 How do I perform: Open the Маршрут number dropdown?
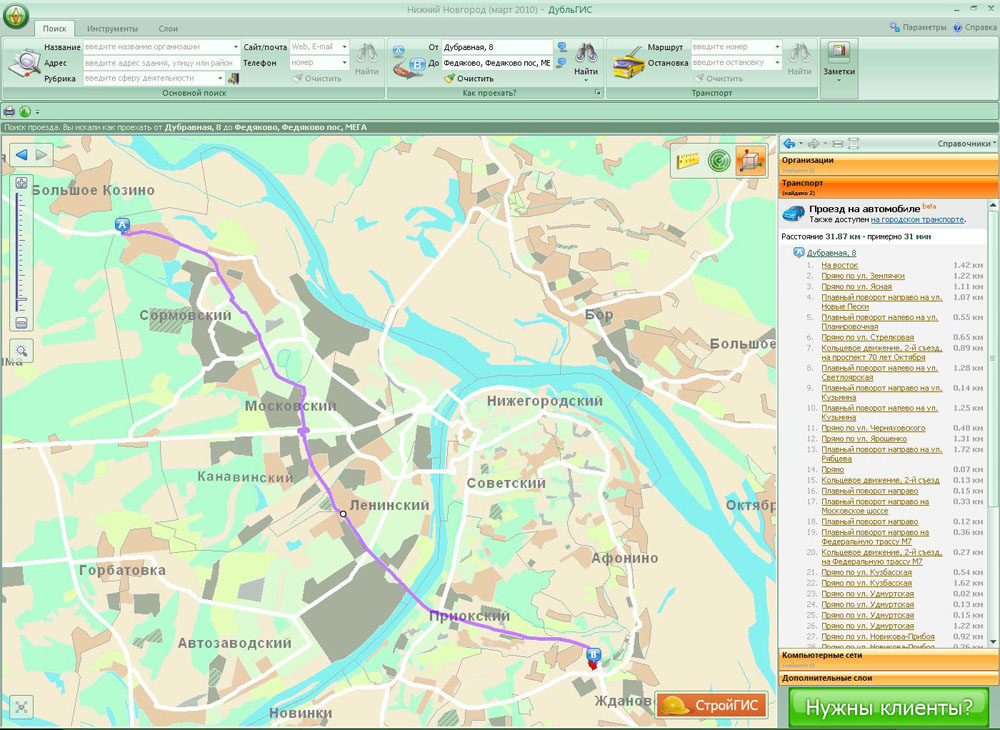(x=777, y=47)
